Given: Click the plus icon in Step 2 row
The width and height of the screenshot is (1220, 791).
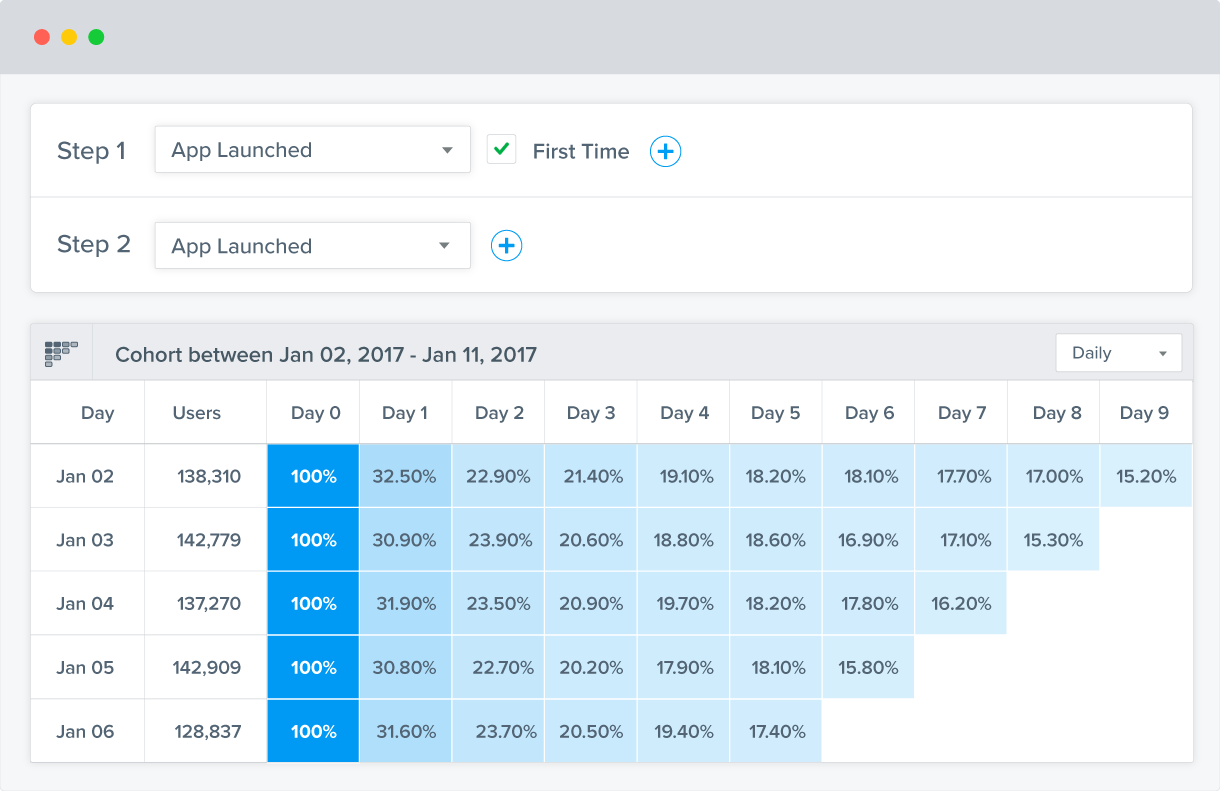Looking at the screenshot, I should tap(506, 246).
